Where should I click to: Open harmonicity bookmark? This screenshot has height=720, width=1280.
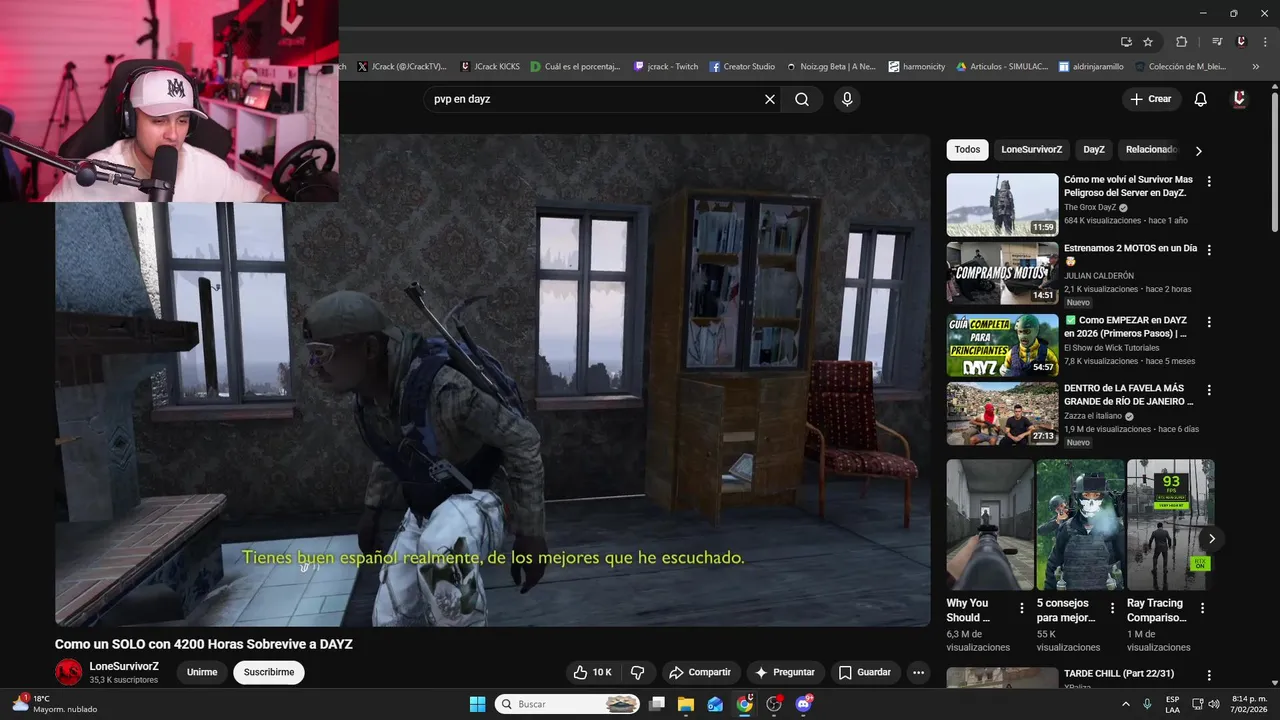tap(916, 67)
